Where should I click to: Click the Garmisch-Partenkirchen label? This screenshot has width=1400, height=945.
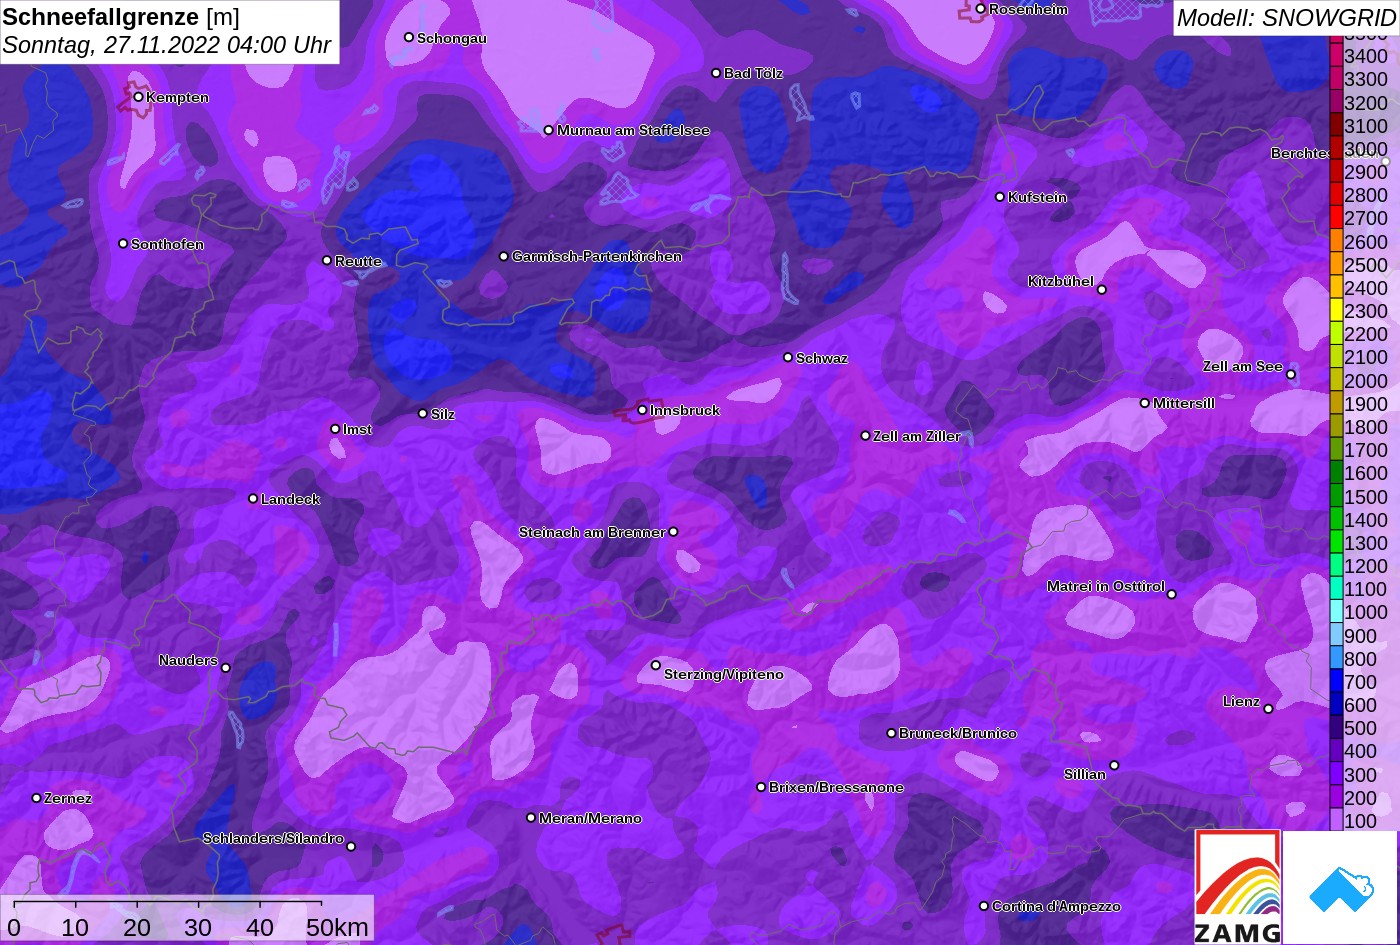(x=597, y=257)
